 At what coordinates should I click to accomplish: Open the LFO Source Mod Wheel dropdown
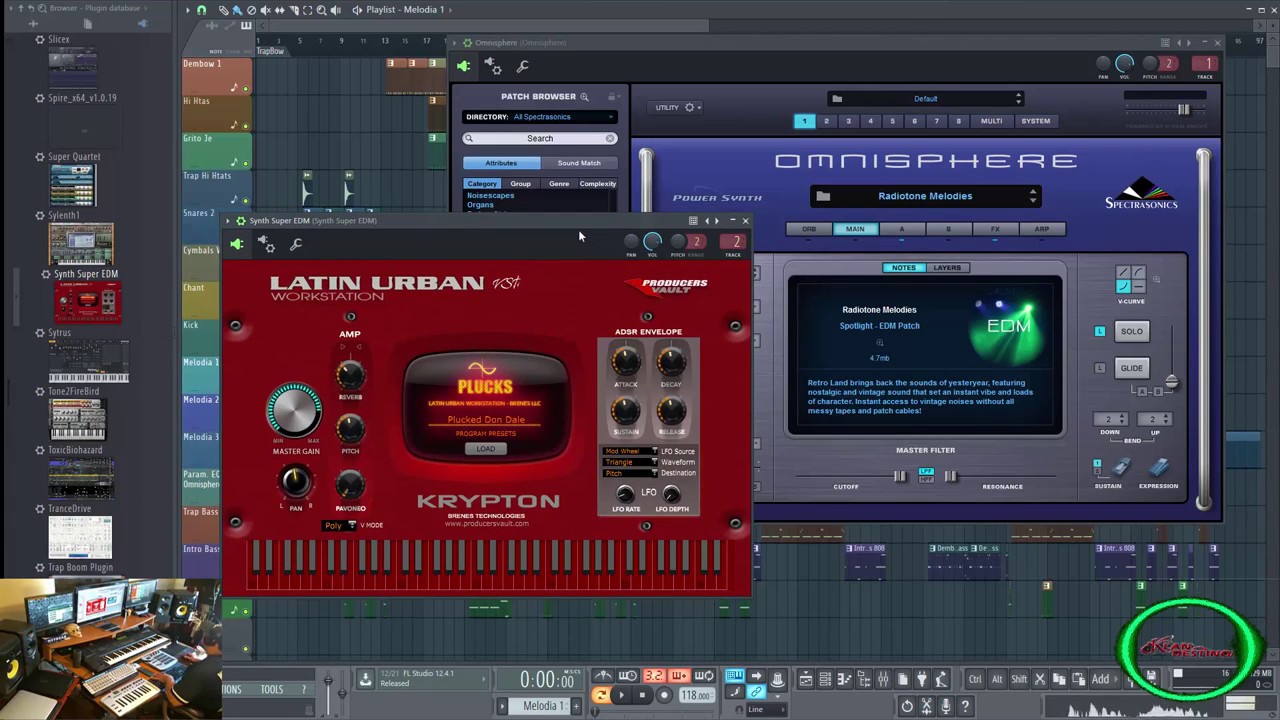(630, 451)
